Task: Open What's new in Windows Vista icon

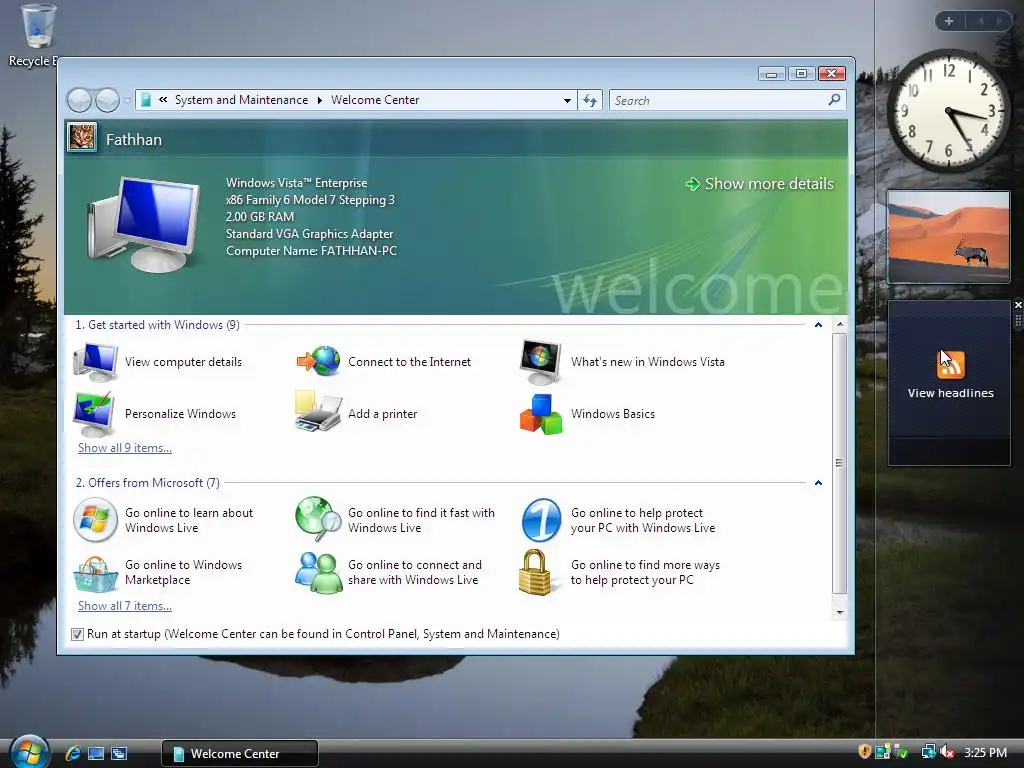Action: (541, 362)
